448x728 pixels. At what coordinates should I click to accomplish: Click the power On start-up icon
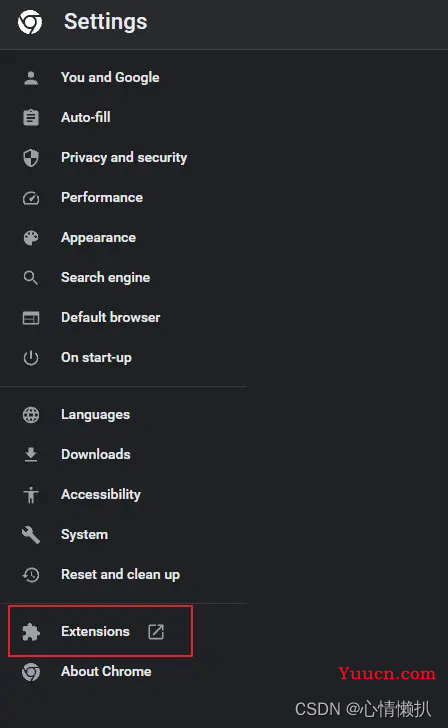31,358
